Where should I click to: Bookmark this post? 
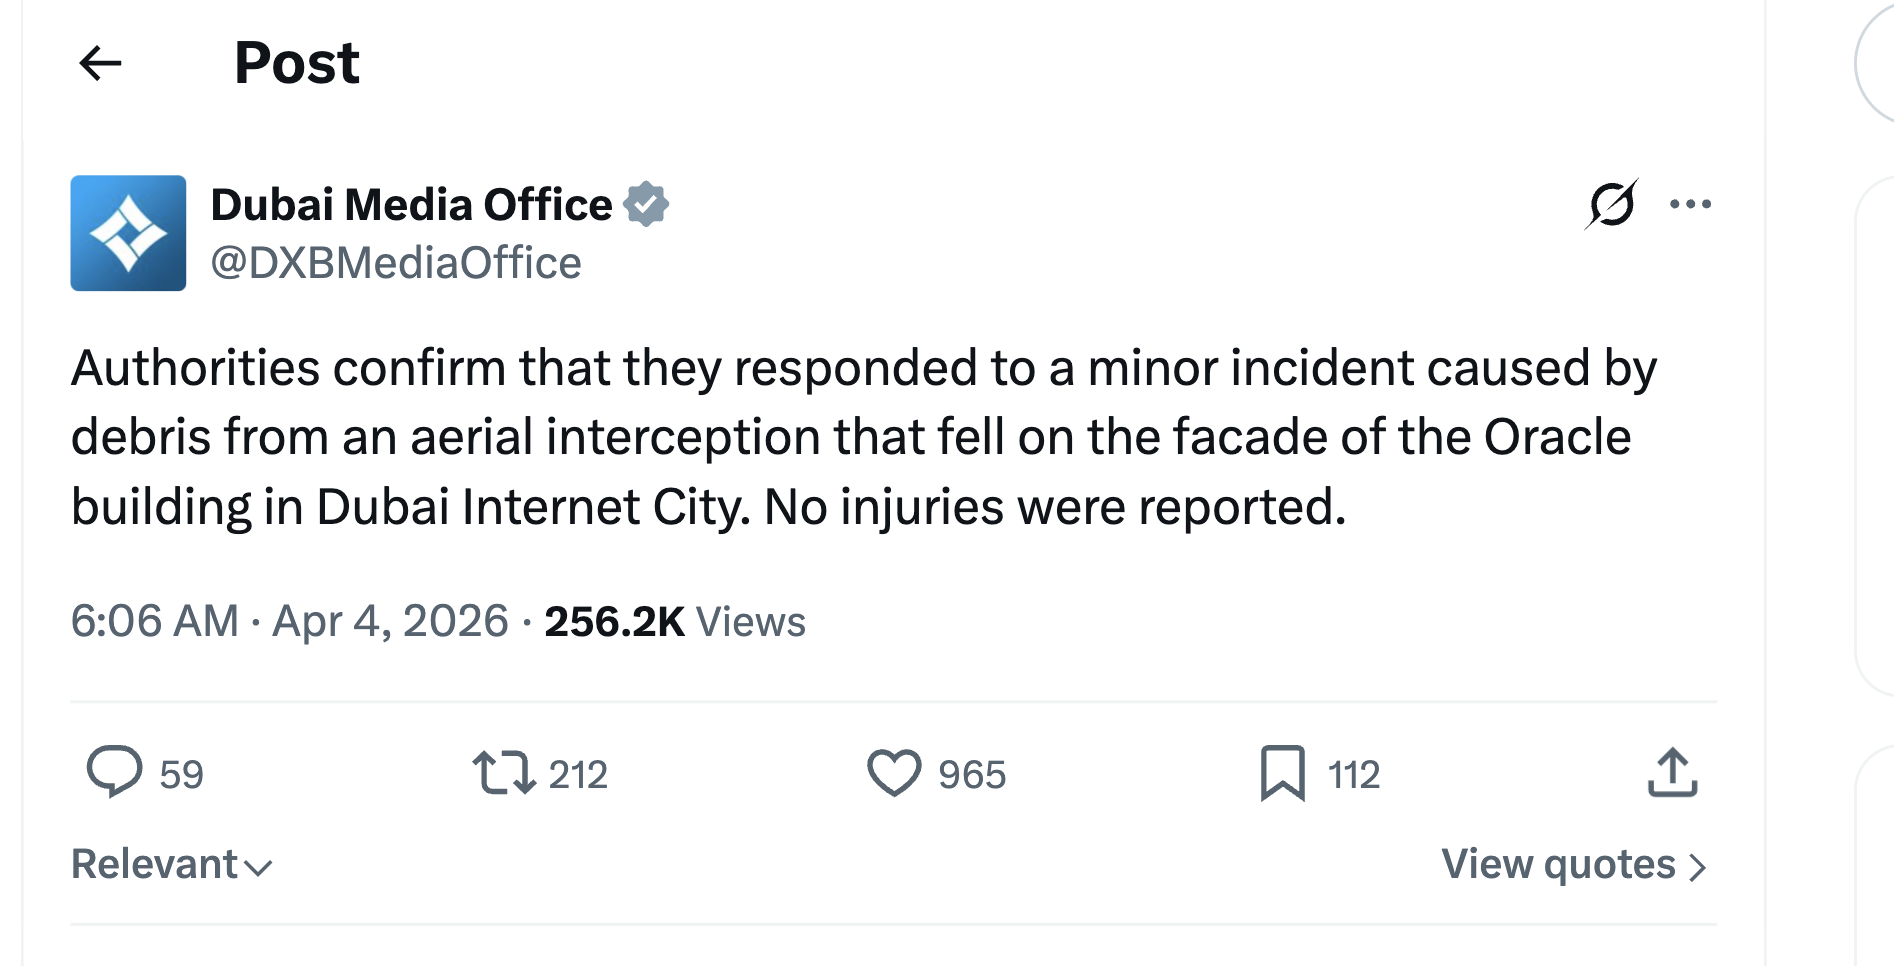(1283, 773)
